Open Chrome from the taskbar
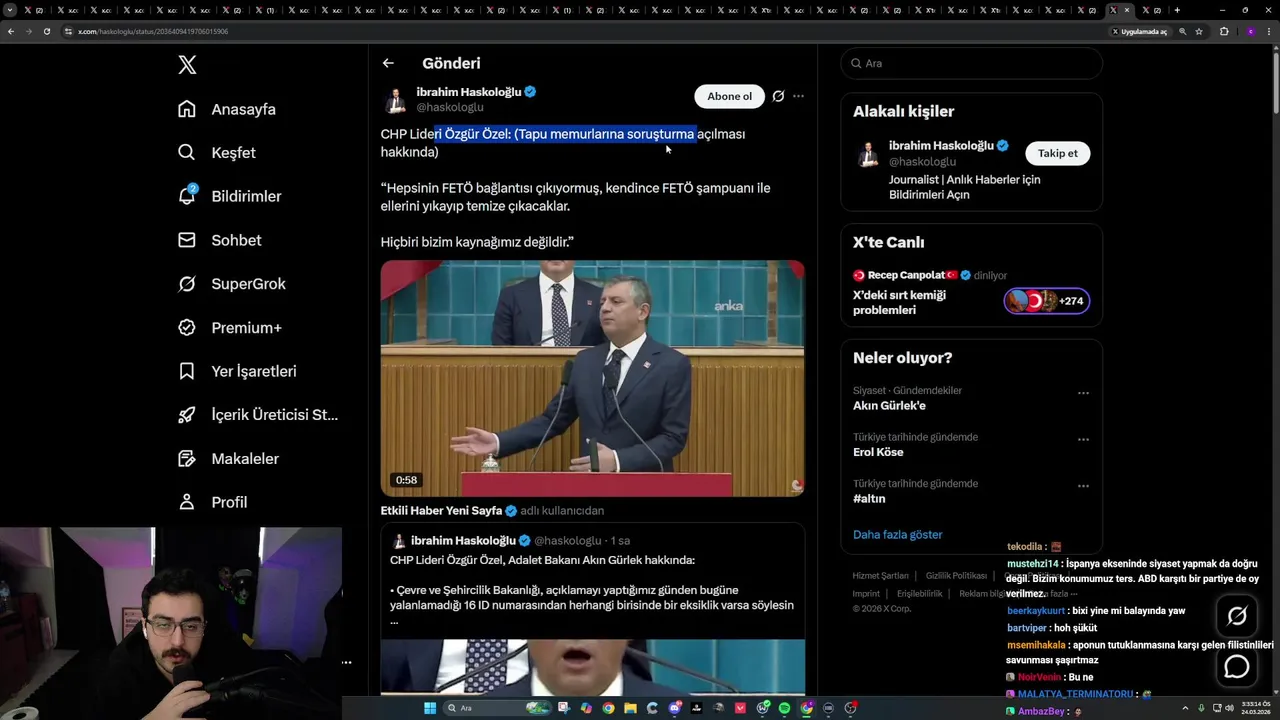This screenshot has width=1280, height=720. click(x=608, y=708)
